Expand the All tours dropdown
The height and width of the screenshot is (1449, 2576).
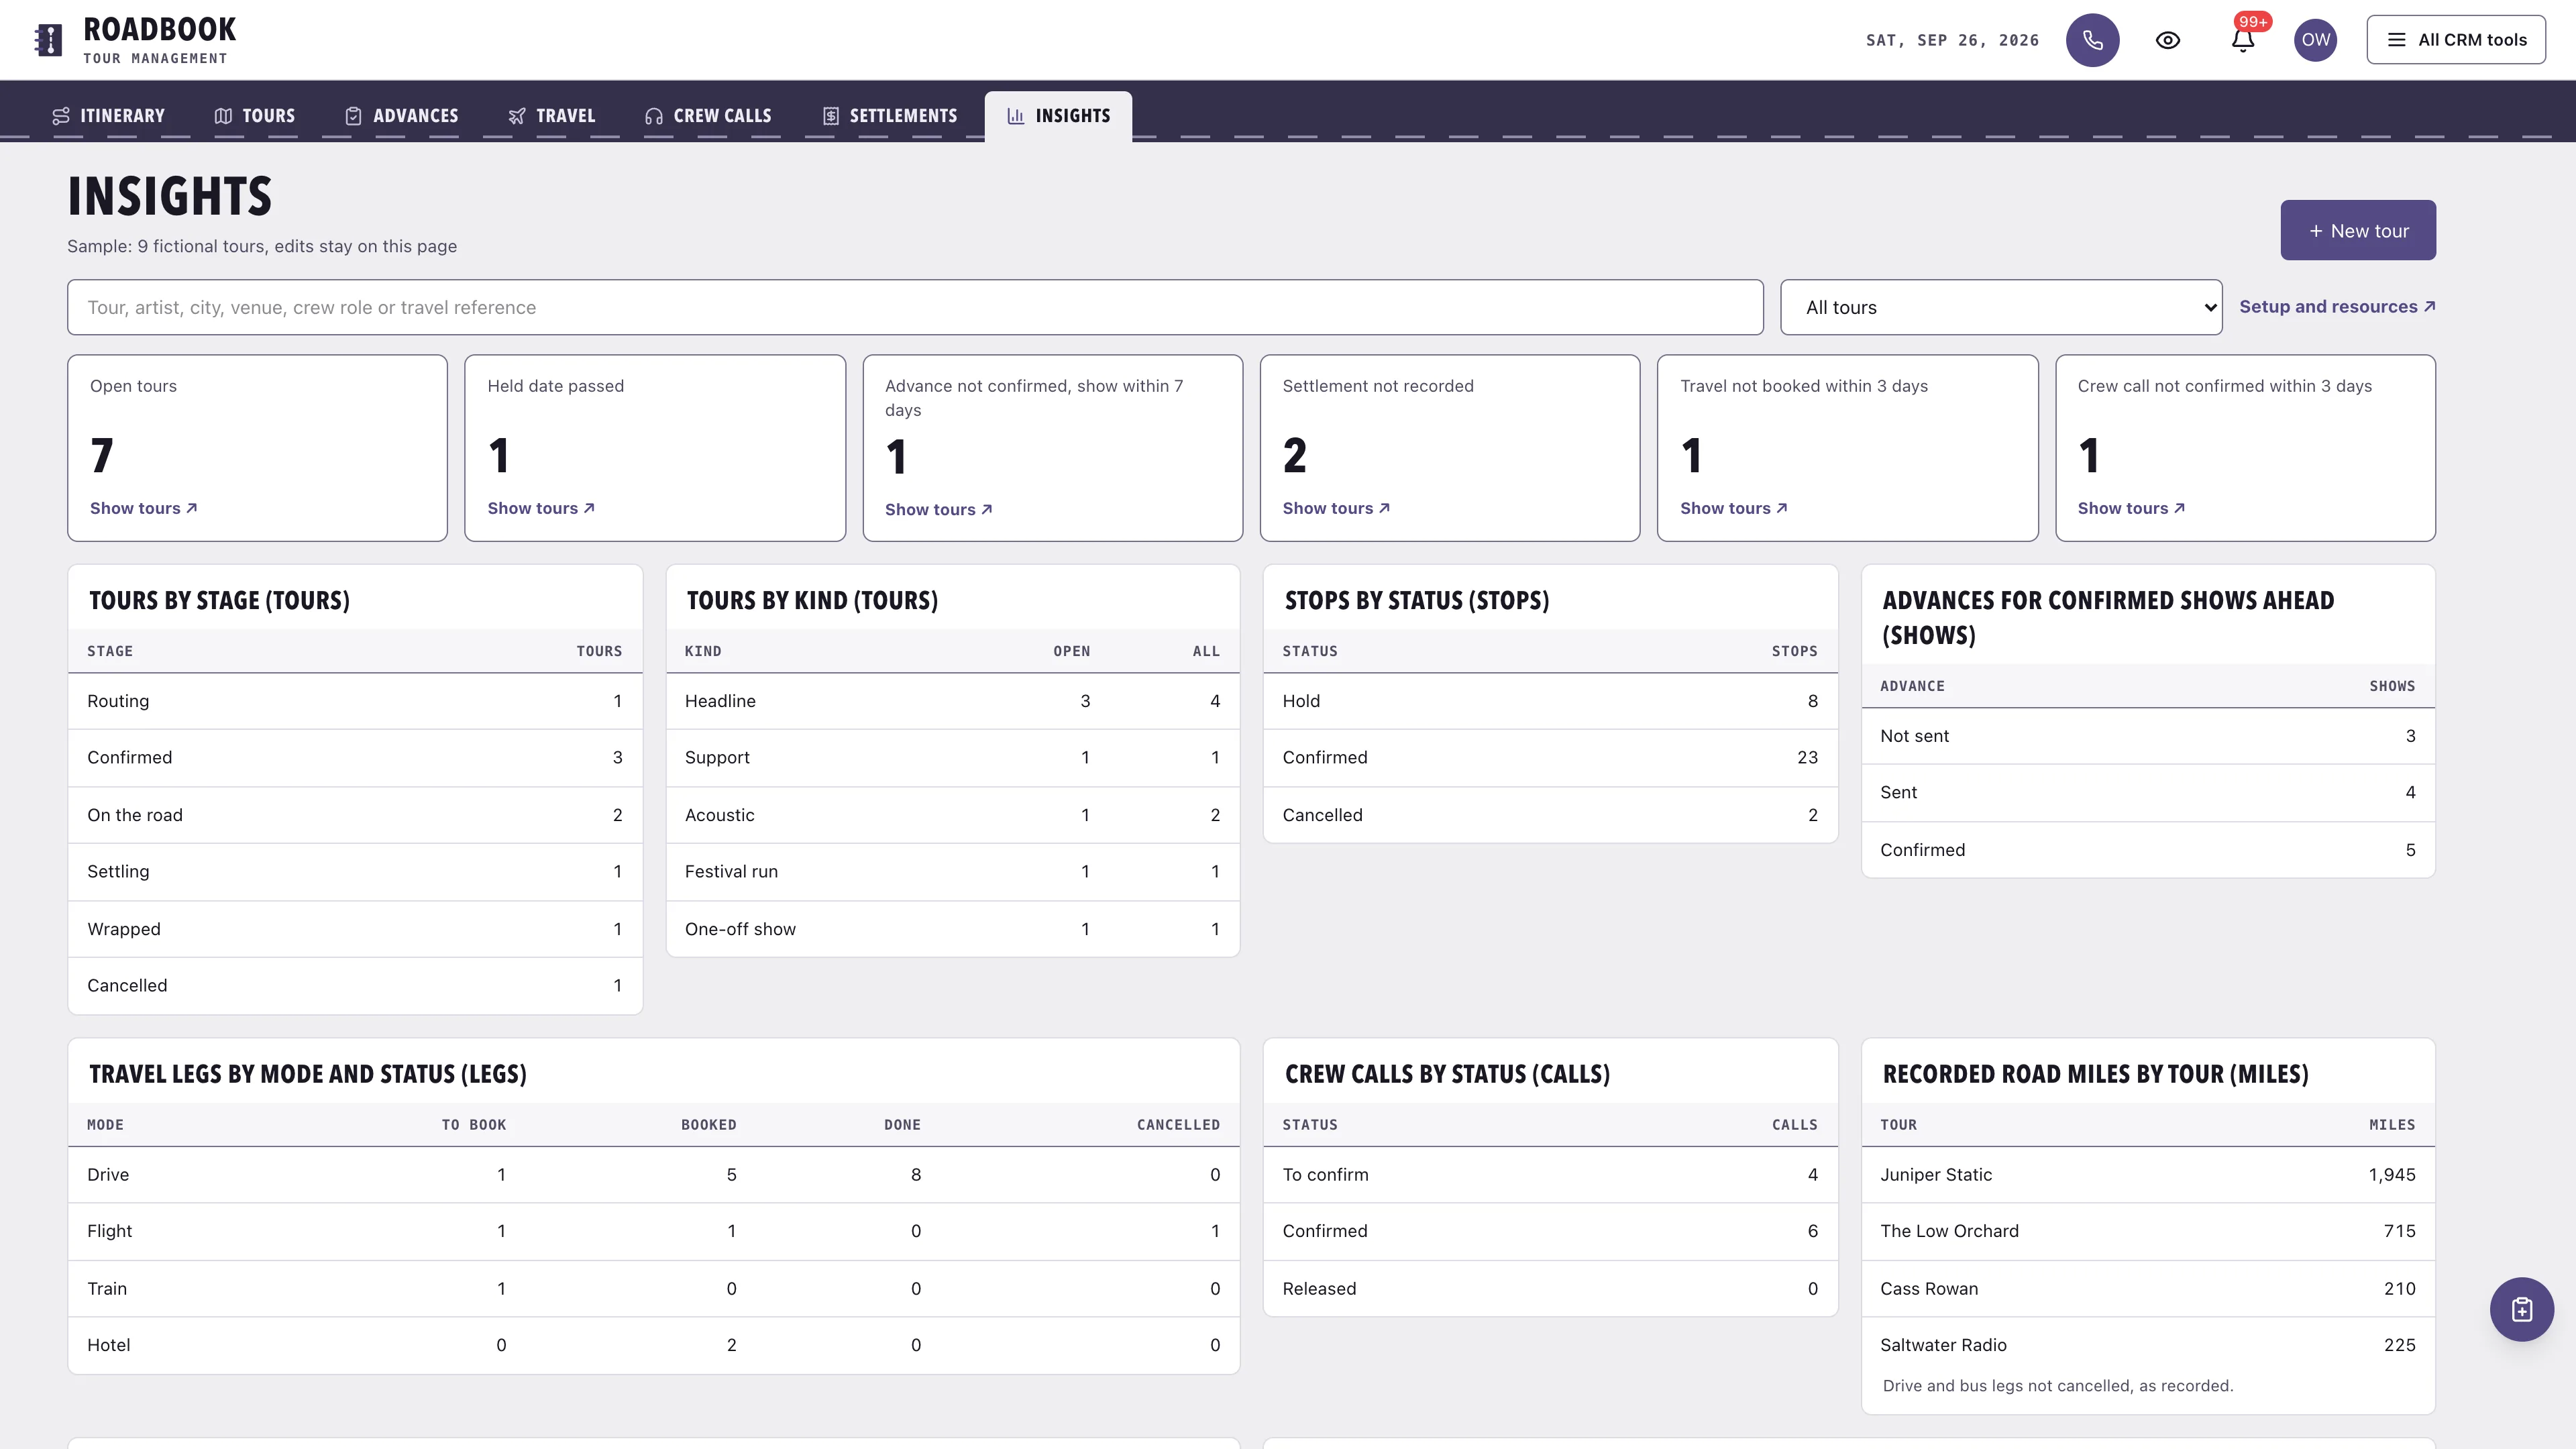coord(2001,307)
